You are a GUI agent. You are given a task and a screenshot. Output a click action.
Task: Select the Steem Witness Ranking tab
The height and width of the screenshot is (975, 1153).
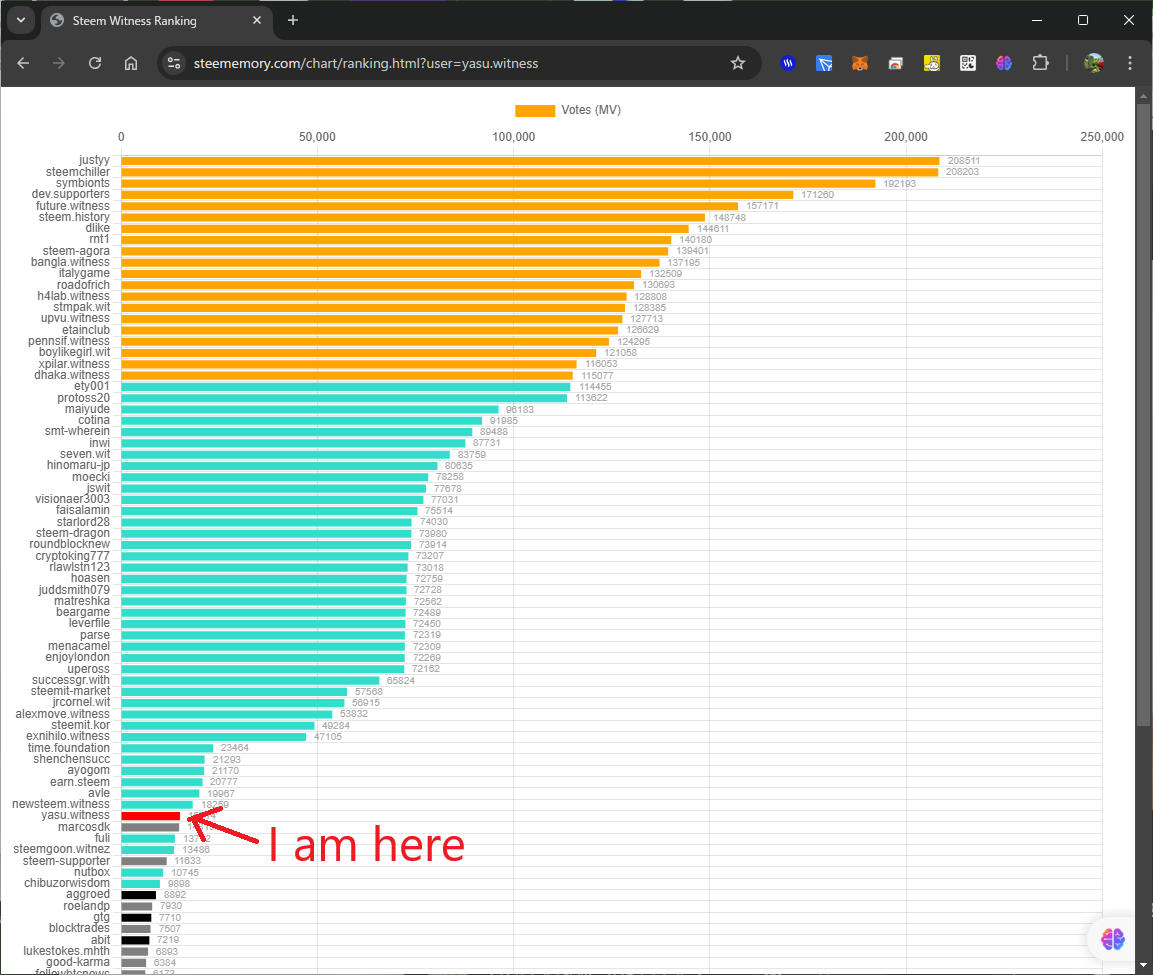(x=157, y=21)
